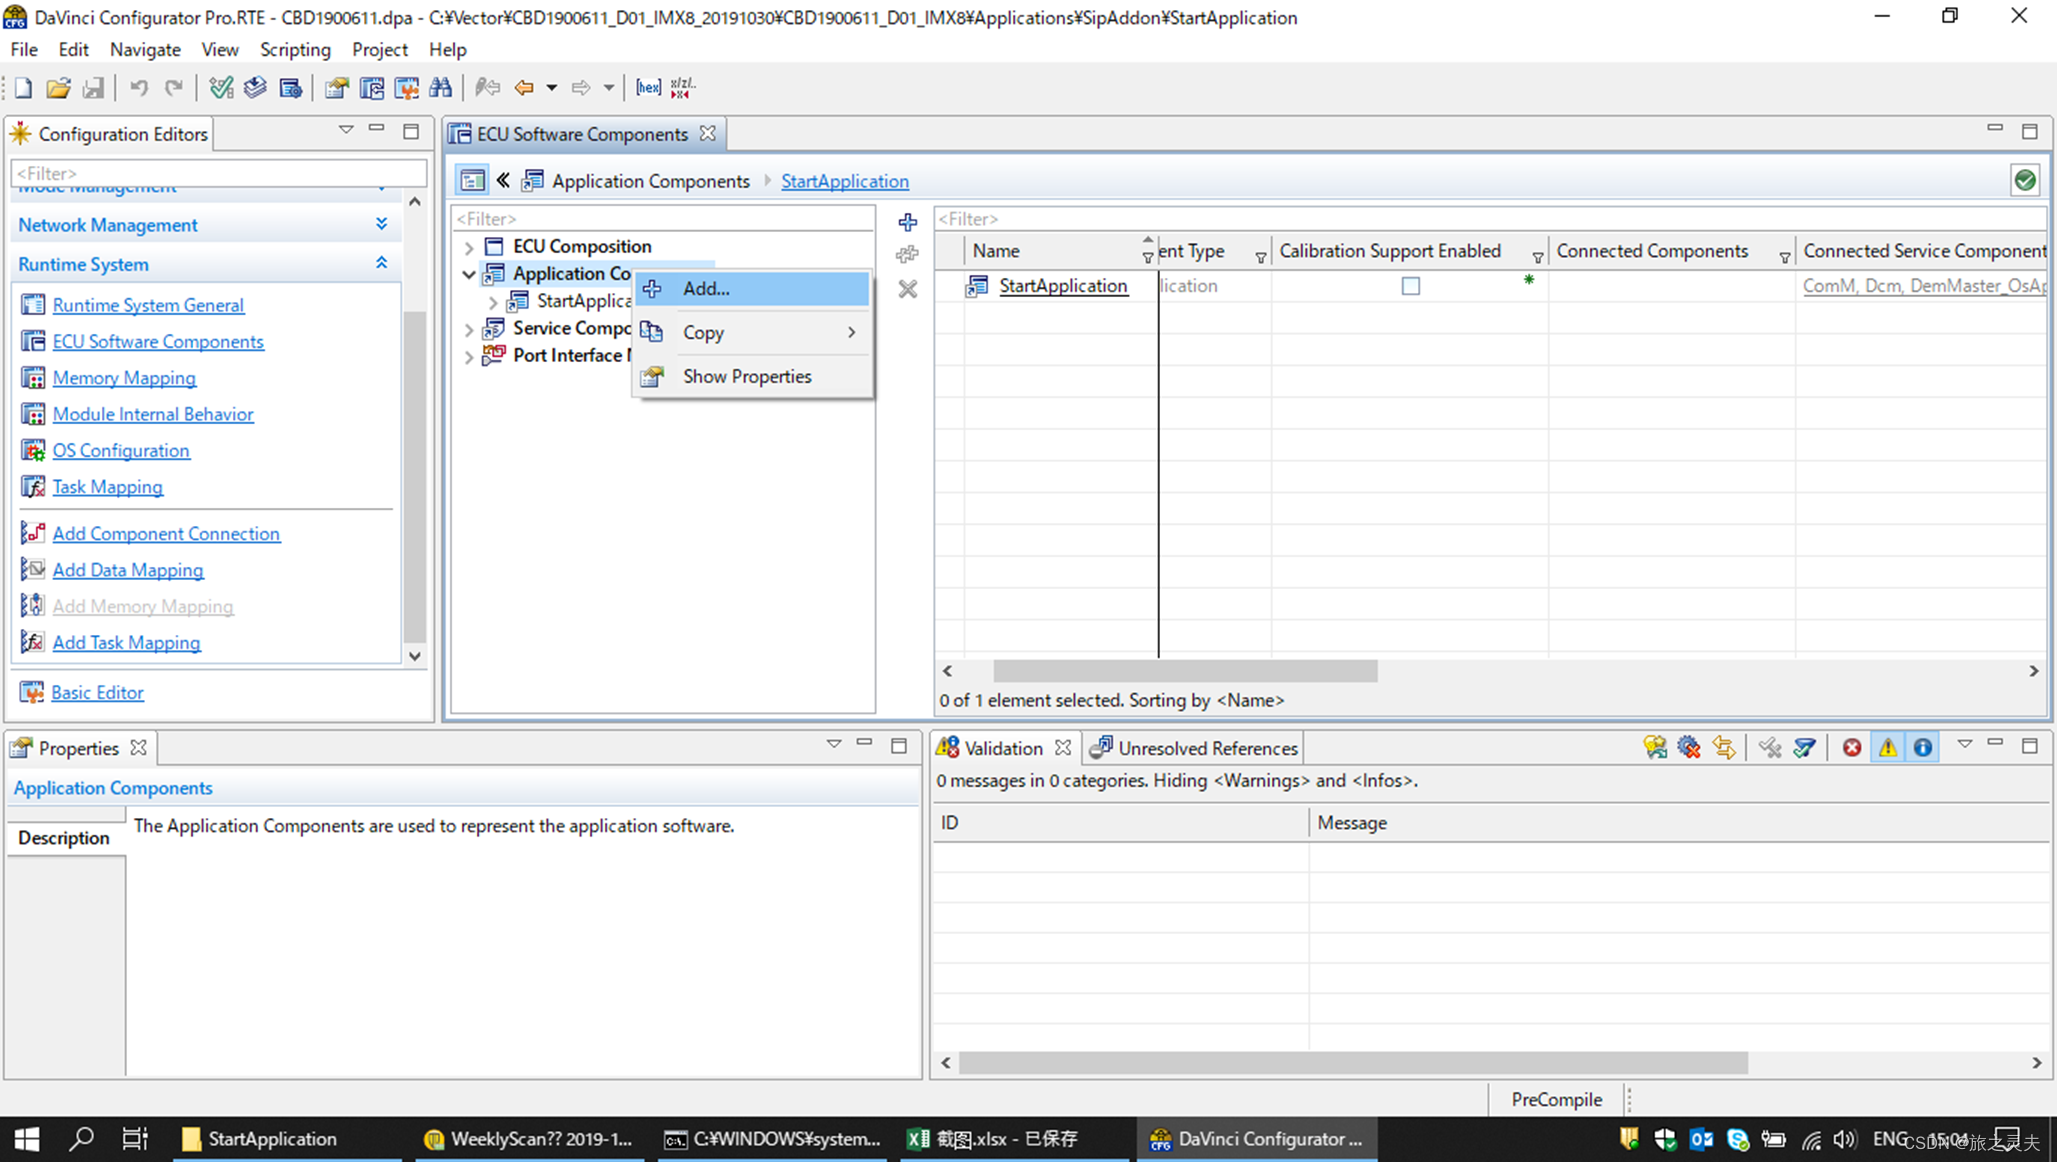Expand the Network Management section

click(381, 225)
